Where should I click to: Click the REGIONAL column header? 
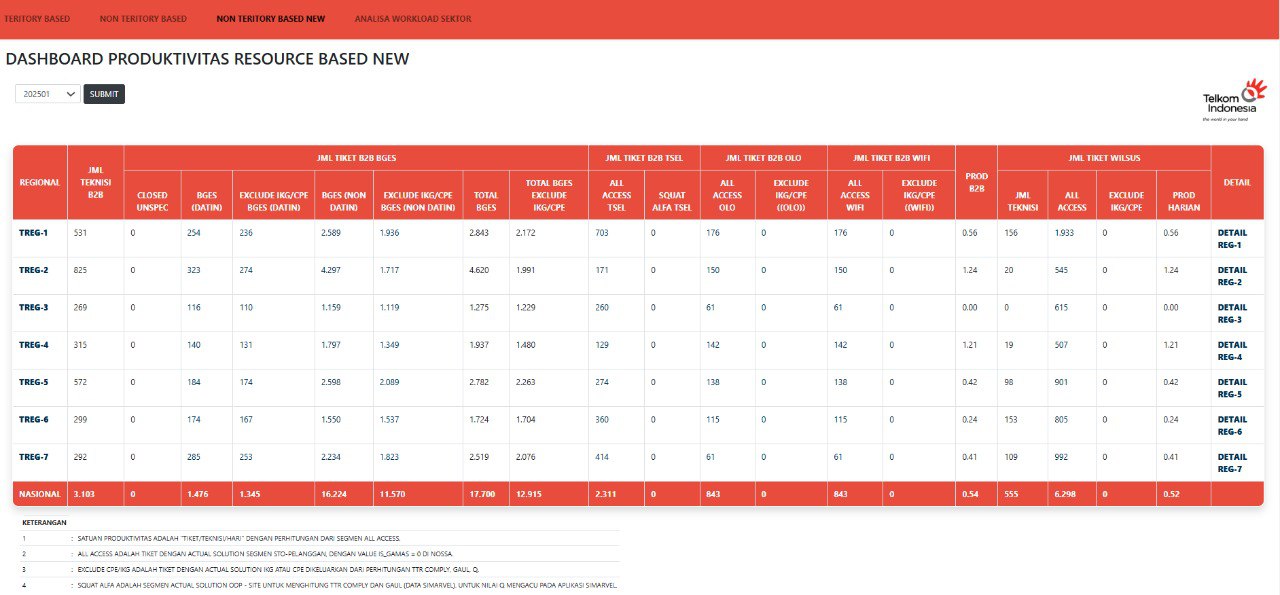[x=40, y=182]
